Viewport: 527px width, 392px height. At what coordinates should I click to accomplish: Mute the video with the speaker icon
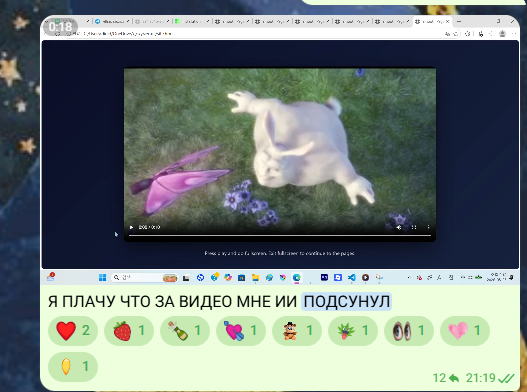[399, 227]
